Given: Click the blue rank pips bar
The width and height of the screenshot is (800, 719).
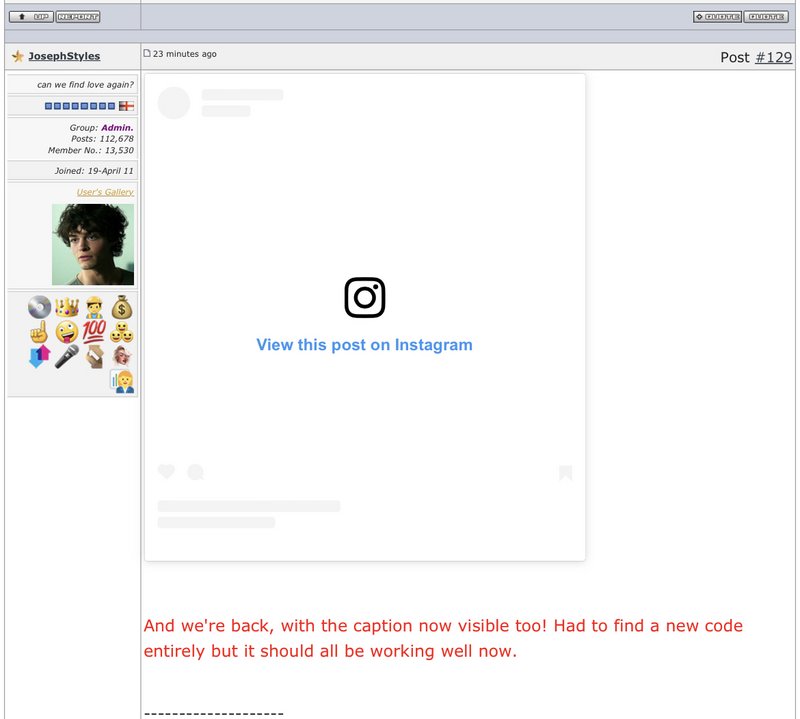Looking at the screenshot, I should point(80,106).
